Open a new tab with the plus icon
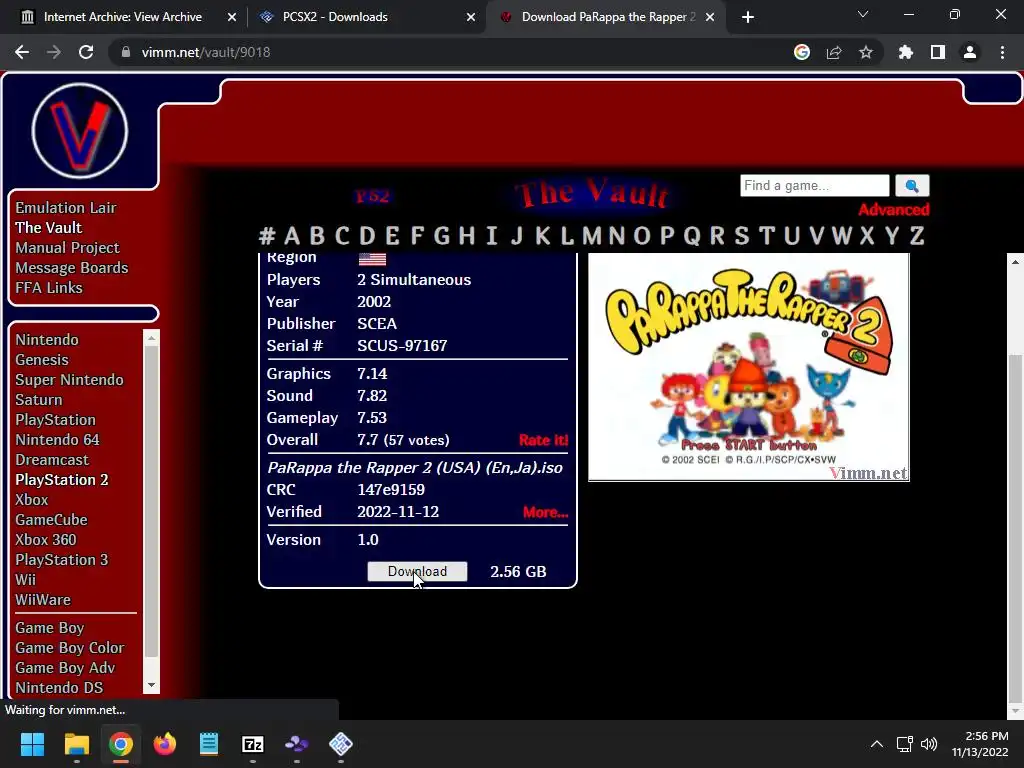This screenshot has width=1024, height=768. point(748,17)
